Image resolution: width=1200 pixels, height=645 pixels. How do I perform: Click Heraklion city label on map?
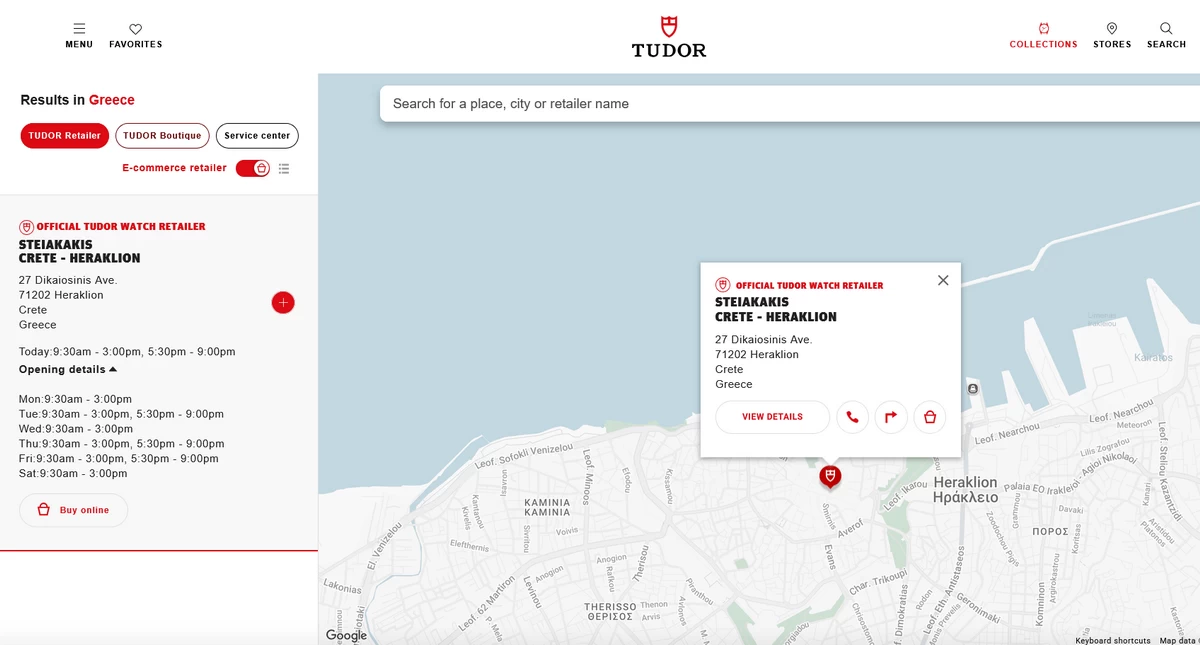tap(965, 489)
